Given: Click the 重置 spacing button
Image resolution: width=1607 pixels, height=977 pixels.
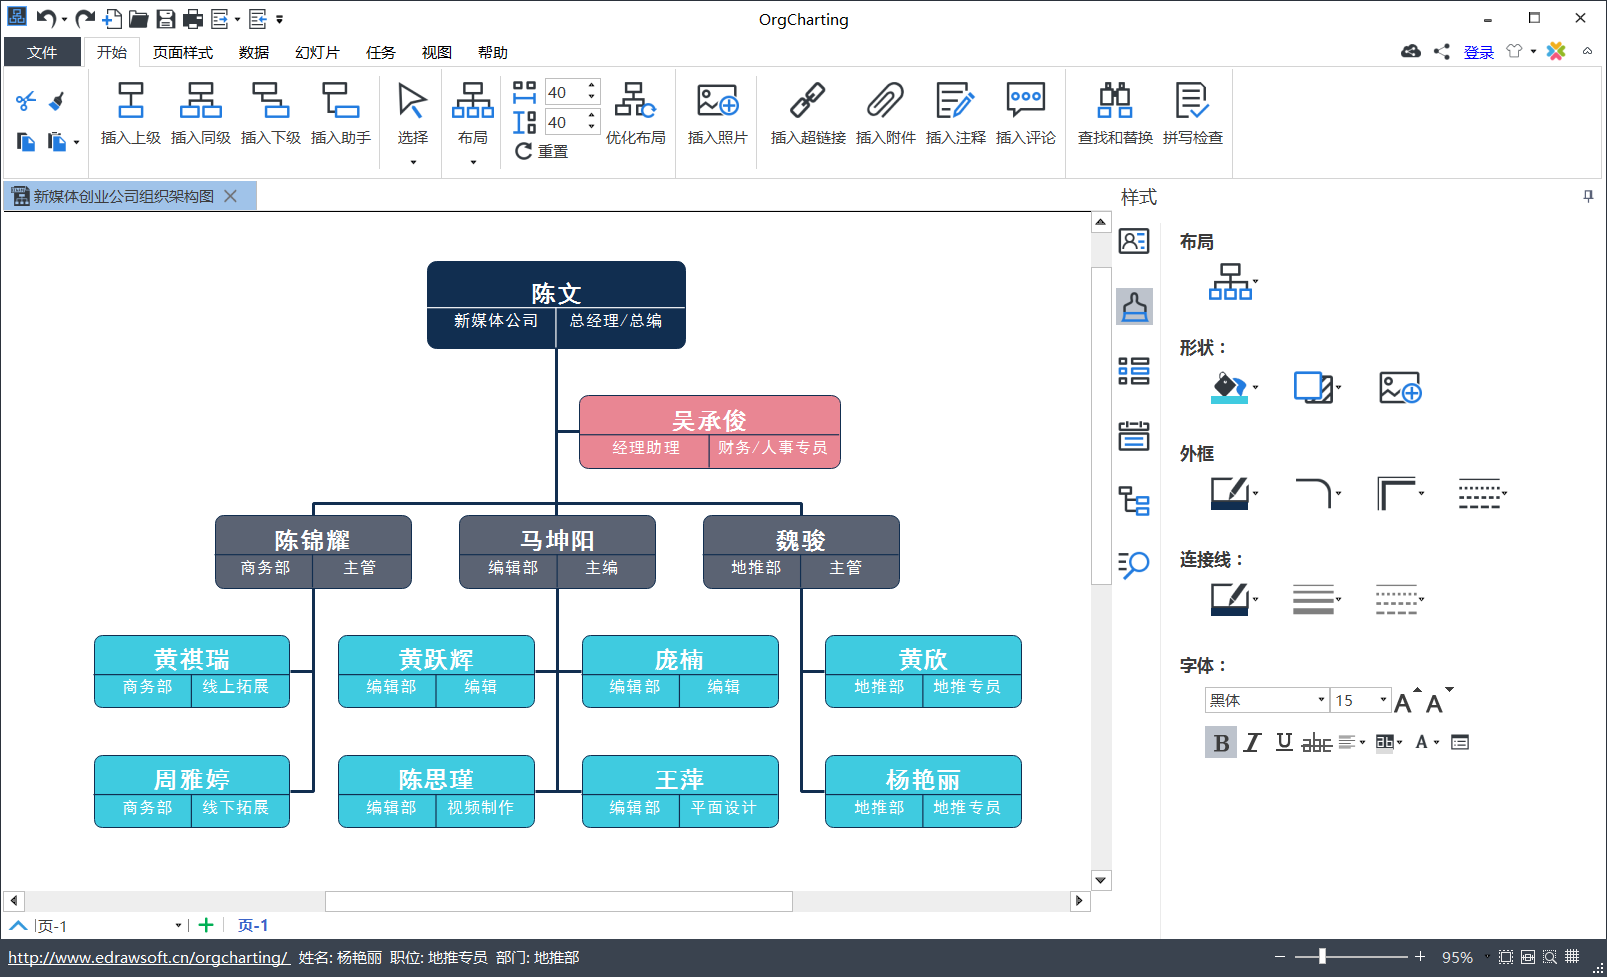Looking at the screenshot, I should 541,151.
